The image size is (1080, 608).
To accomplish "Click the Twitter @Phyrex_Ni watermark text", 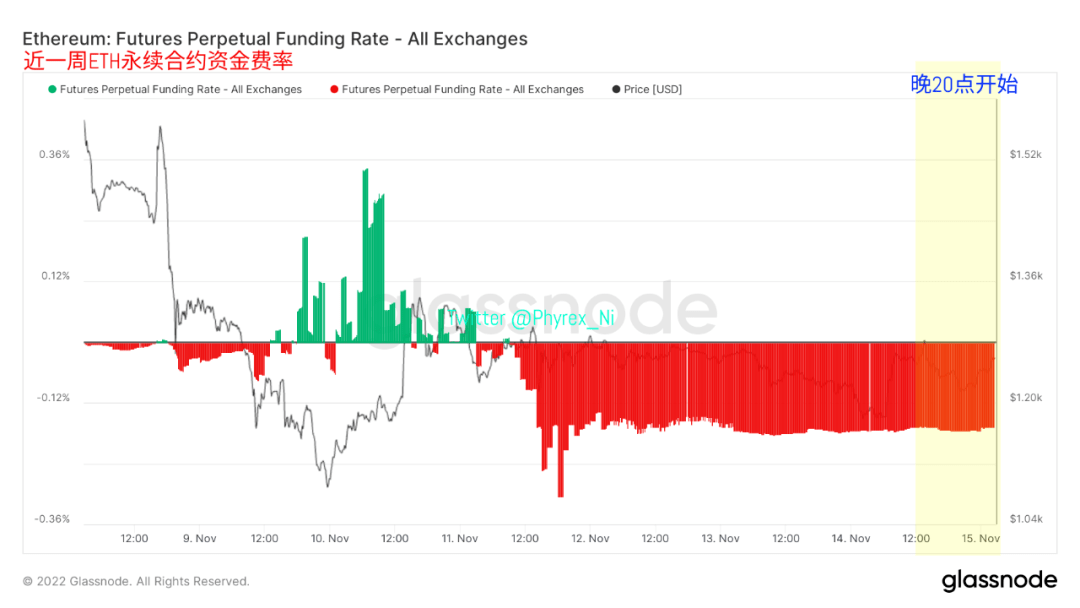I will click(530, 319).
